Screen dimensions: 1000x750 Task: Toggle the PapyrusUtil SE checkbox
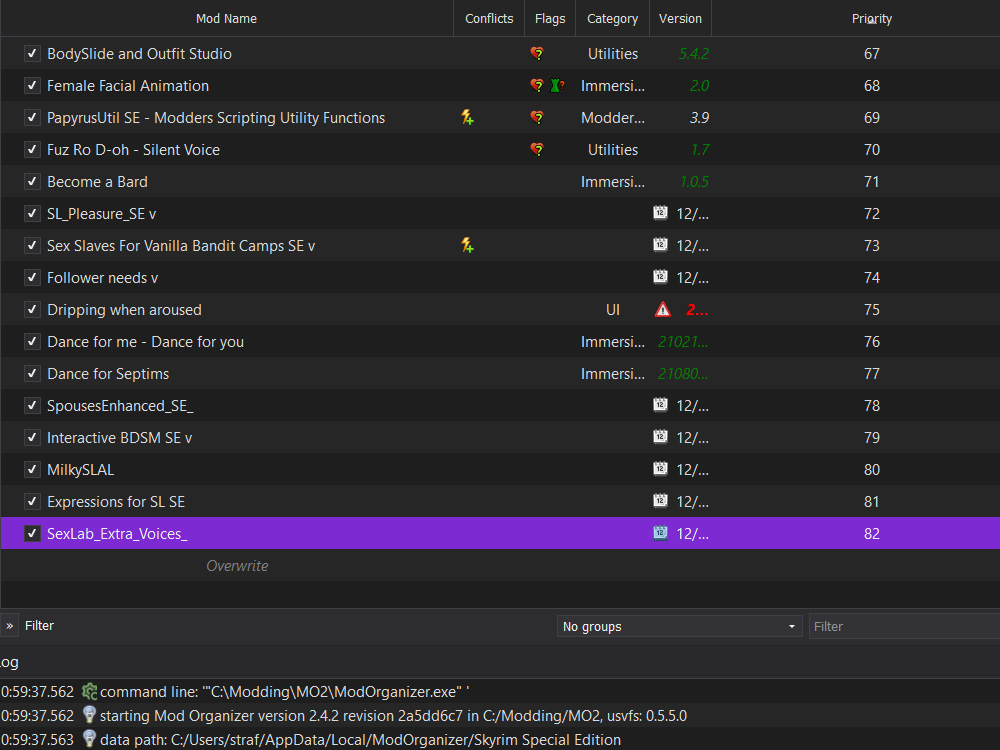click(33, 117)
